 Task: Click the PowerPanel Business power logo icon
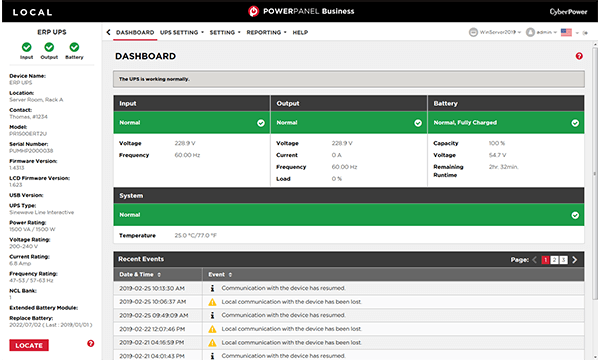pos(253,11)
